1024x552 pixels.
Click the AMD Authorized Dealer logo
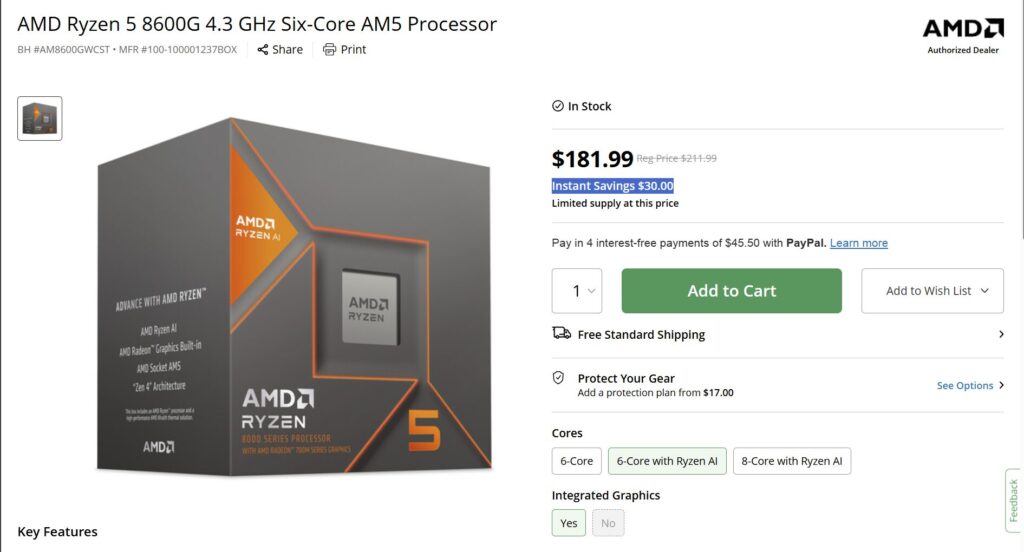point(963,36)
